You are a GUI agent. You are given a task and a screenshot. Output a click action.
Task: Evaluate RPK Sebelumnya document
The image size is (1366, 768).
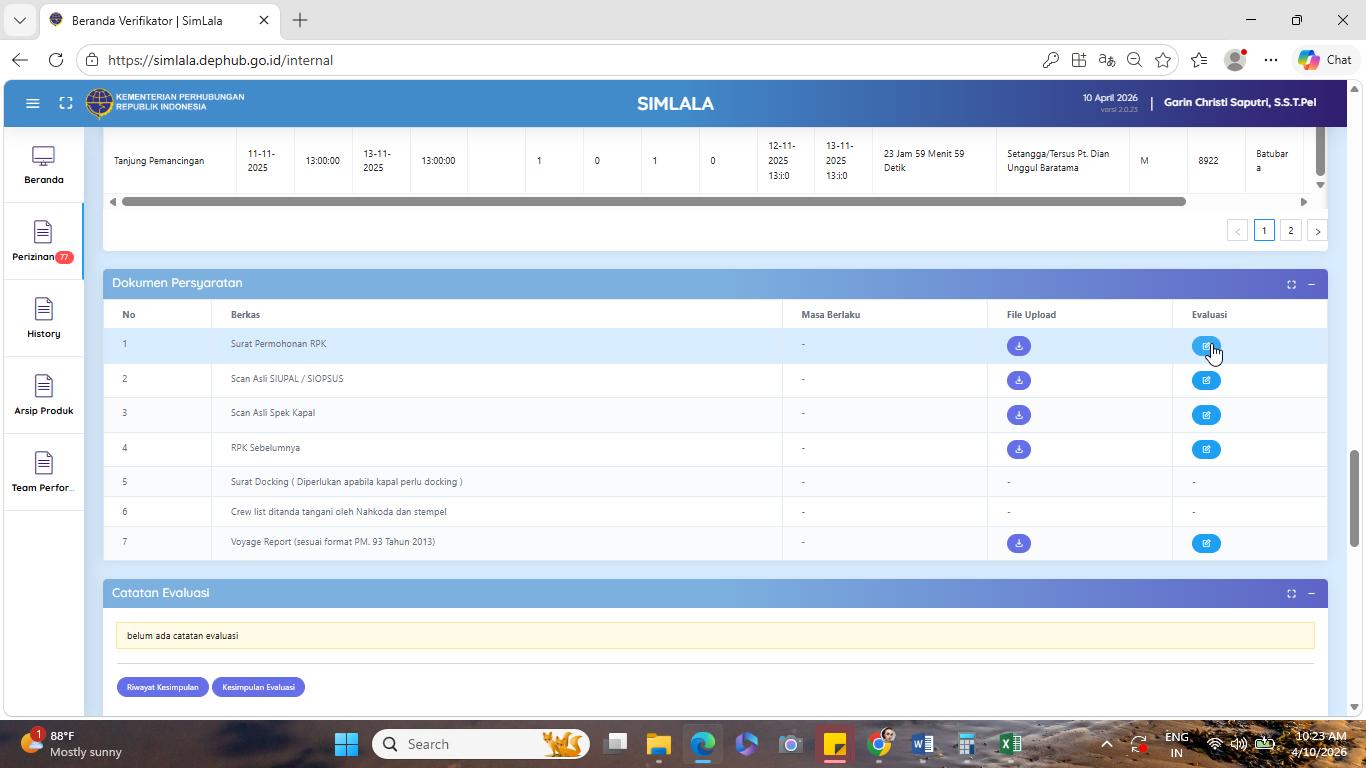1206,449
